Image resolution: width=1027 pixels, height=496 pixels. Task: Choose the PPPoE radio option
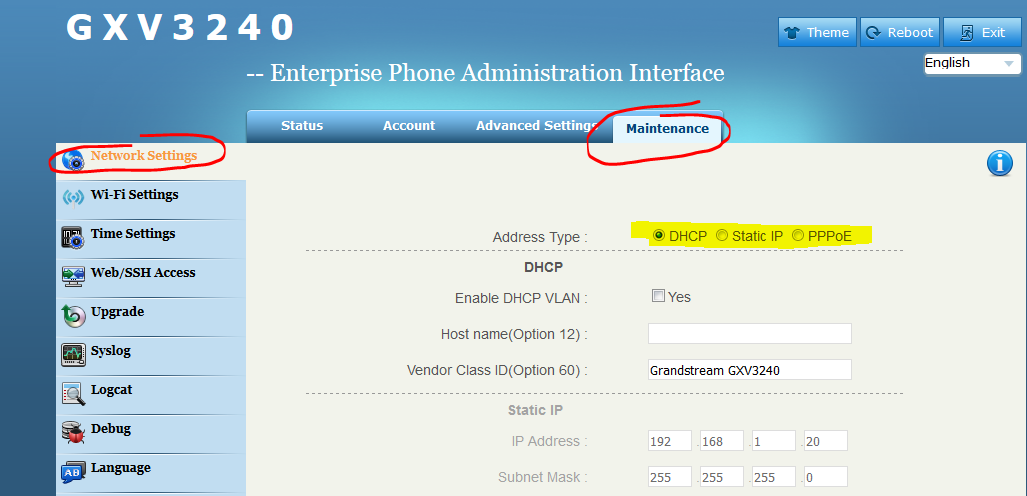(798, 236)
